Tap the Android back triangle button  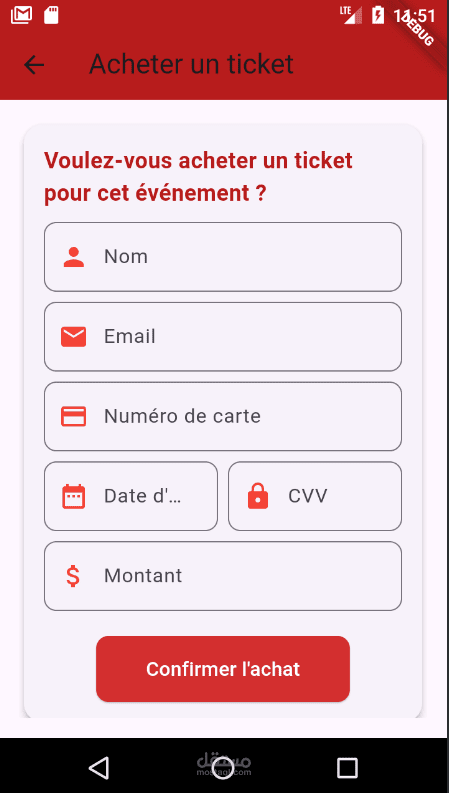99,768
